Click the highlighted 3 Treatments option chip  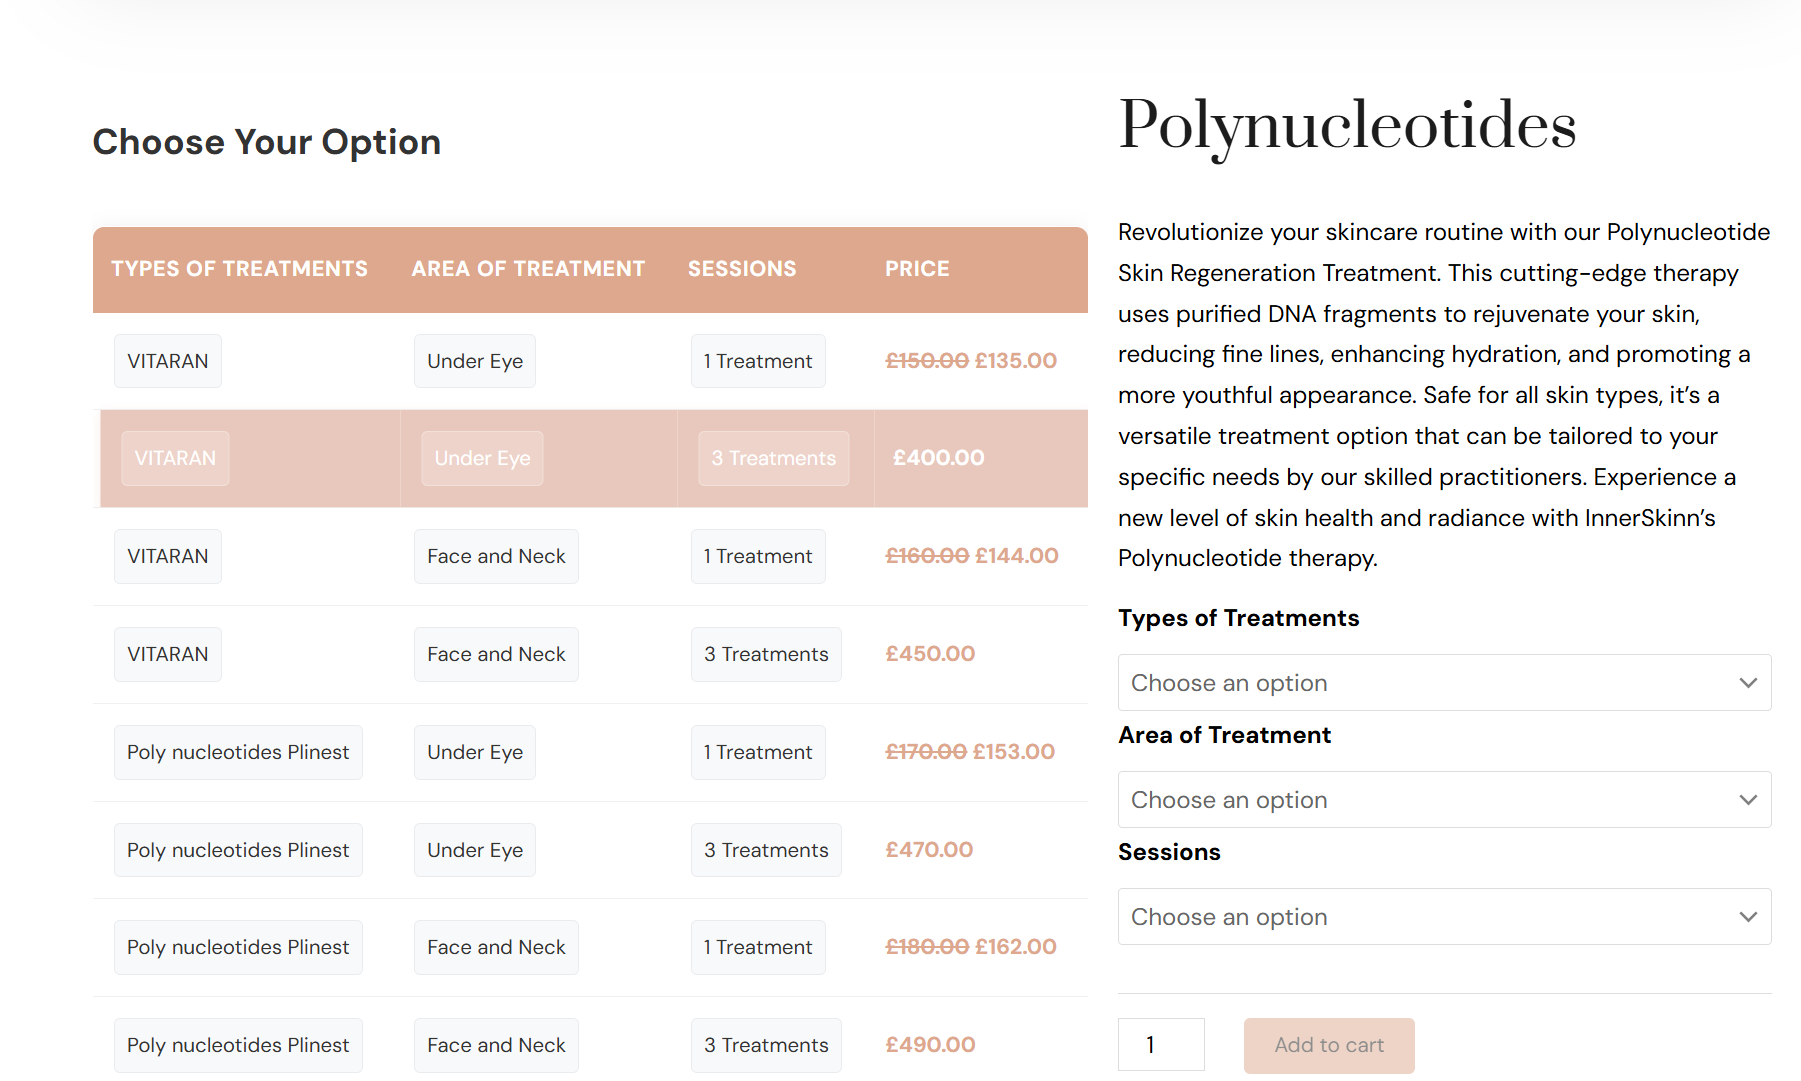(x=773, y=458)
